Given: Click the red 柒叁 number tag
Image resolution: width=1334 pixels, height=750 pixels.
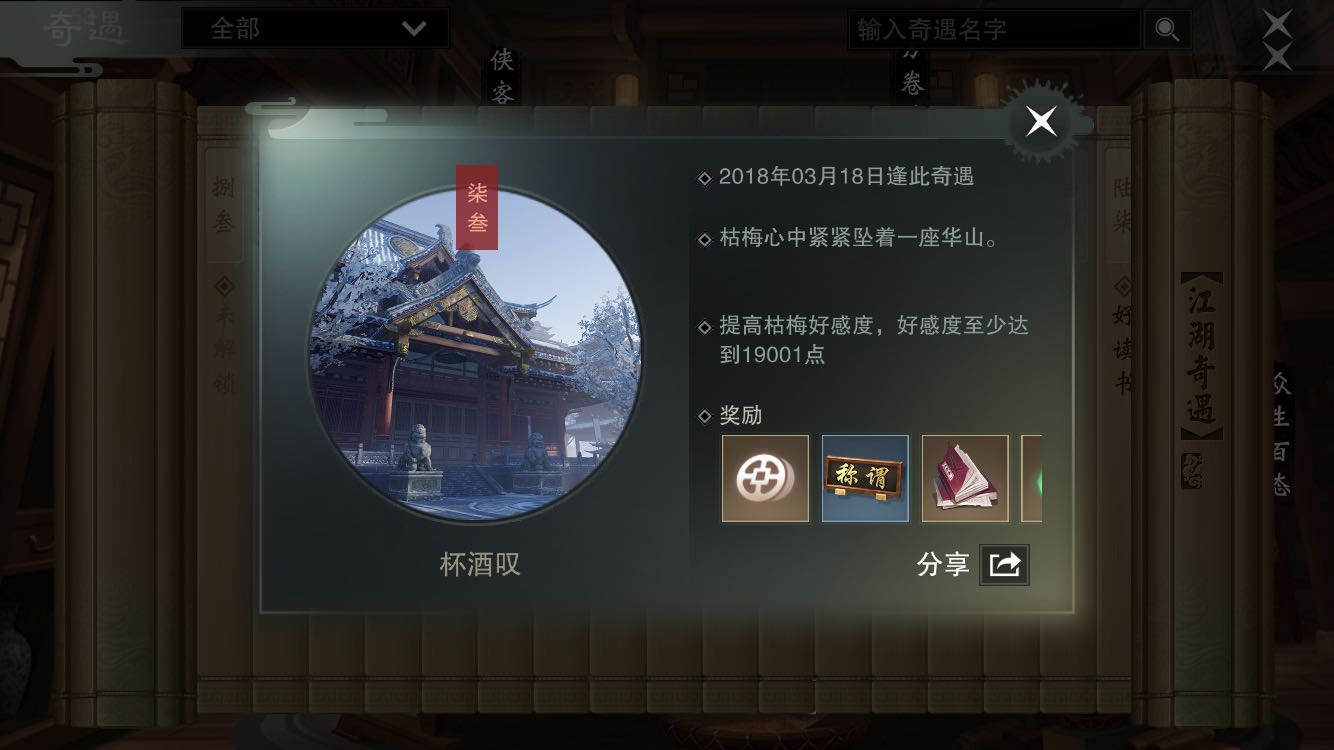Looking at the screenshot, I should (x=477, y=207).
